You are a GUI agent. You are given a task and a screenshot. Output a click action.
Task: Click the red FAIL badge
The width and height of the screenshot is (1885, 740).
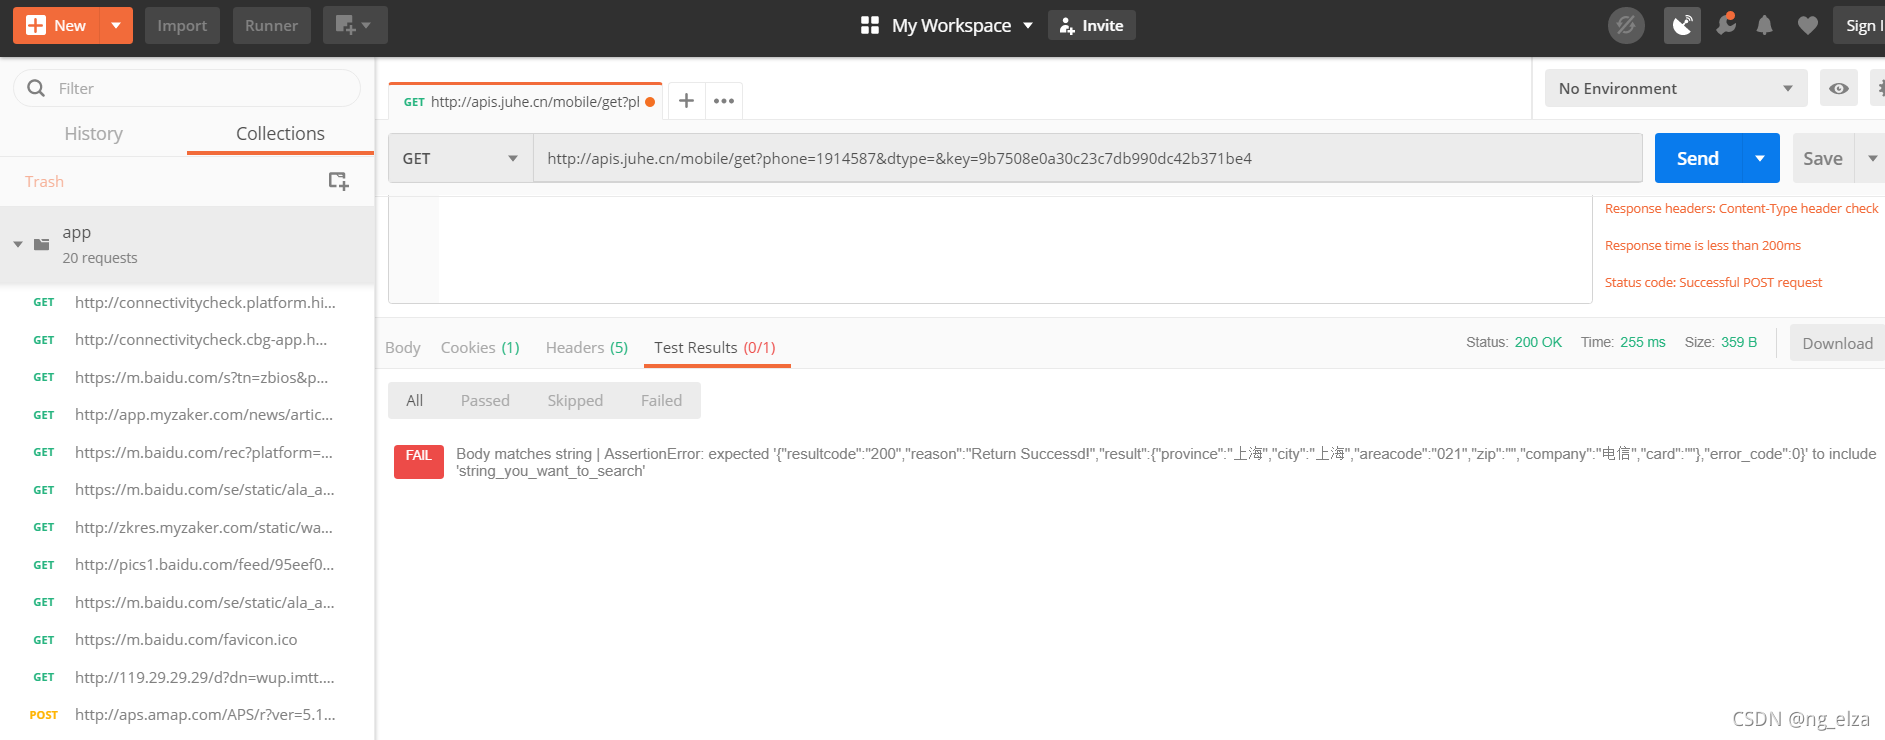point(418,461)
